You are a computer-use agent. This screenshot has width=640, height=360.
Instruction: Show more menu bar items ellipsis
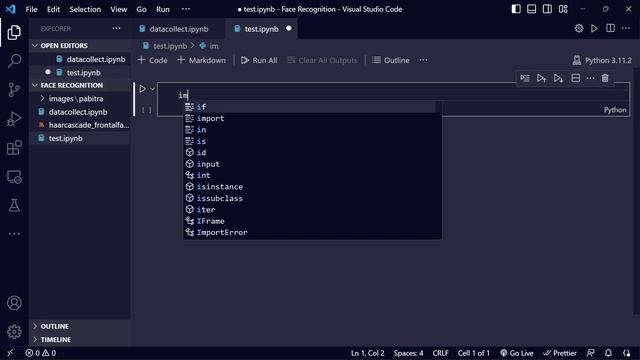pos(186,9)
